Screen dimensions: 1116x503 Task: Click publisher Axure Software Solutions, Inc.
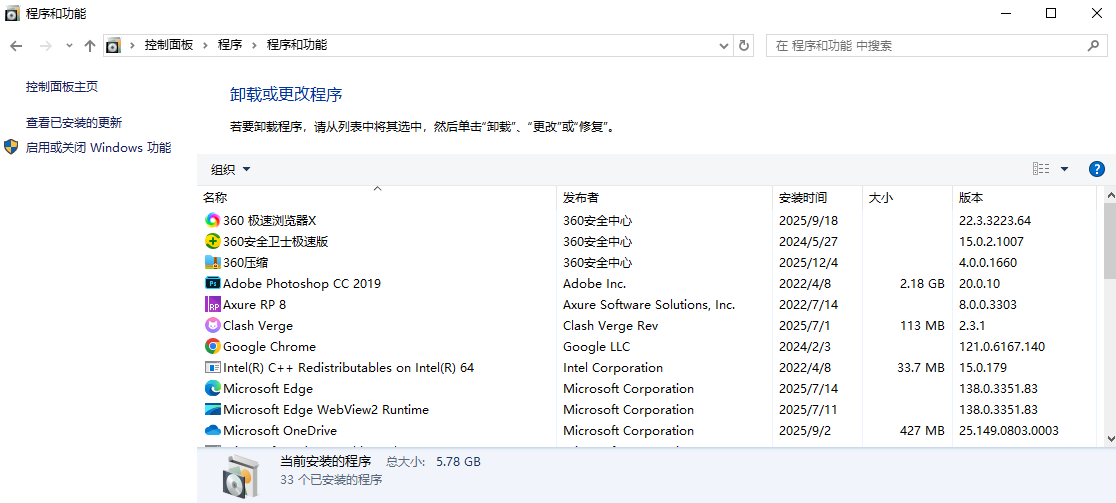tap(649, 305)
